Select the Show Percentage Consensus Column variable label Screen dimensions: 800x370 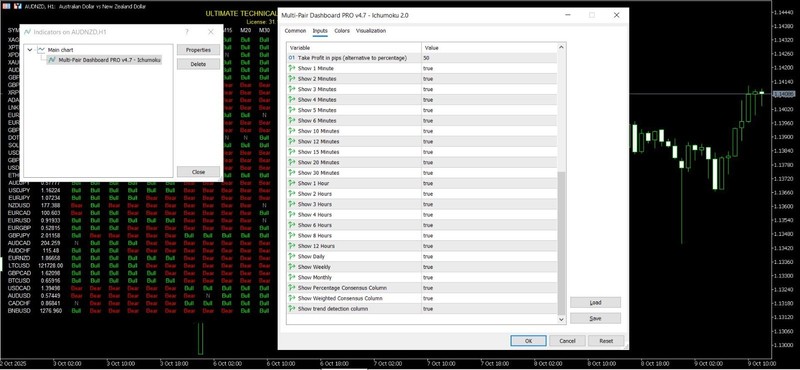point(342,288)
